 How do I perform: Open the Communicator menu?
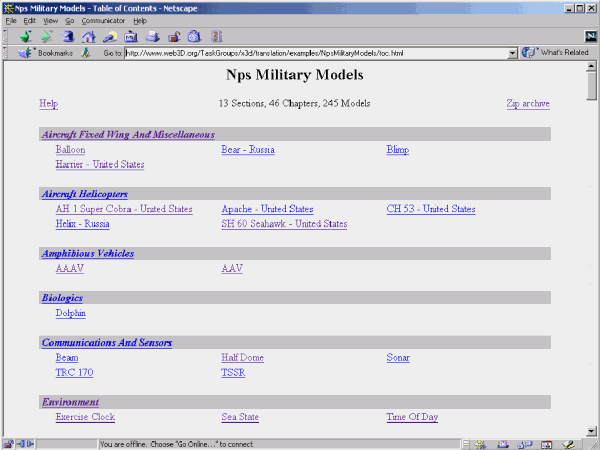[x=103, y=20]
